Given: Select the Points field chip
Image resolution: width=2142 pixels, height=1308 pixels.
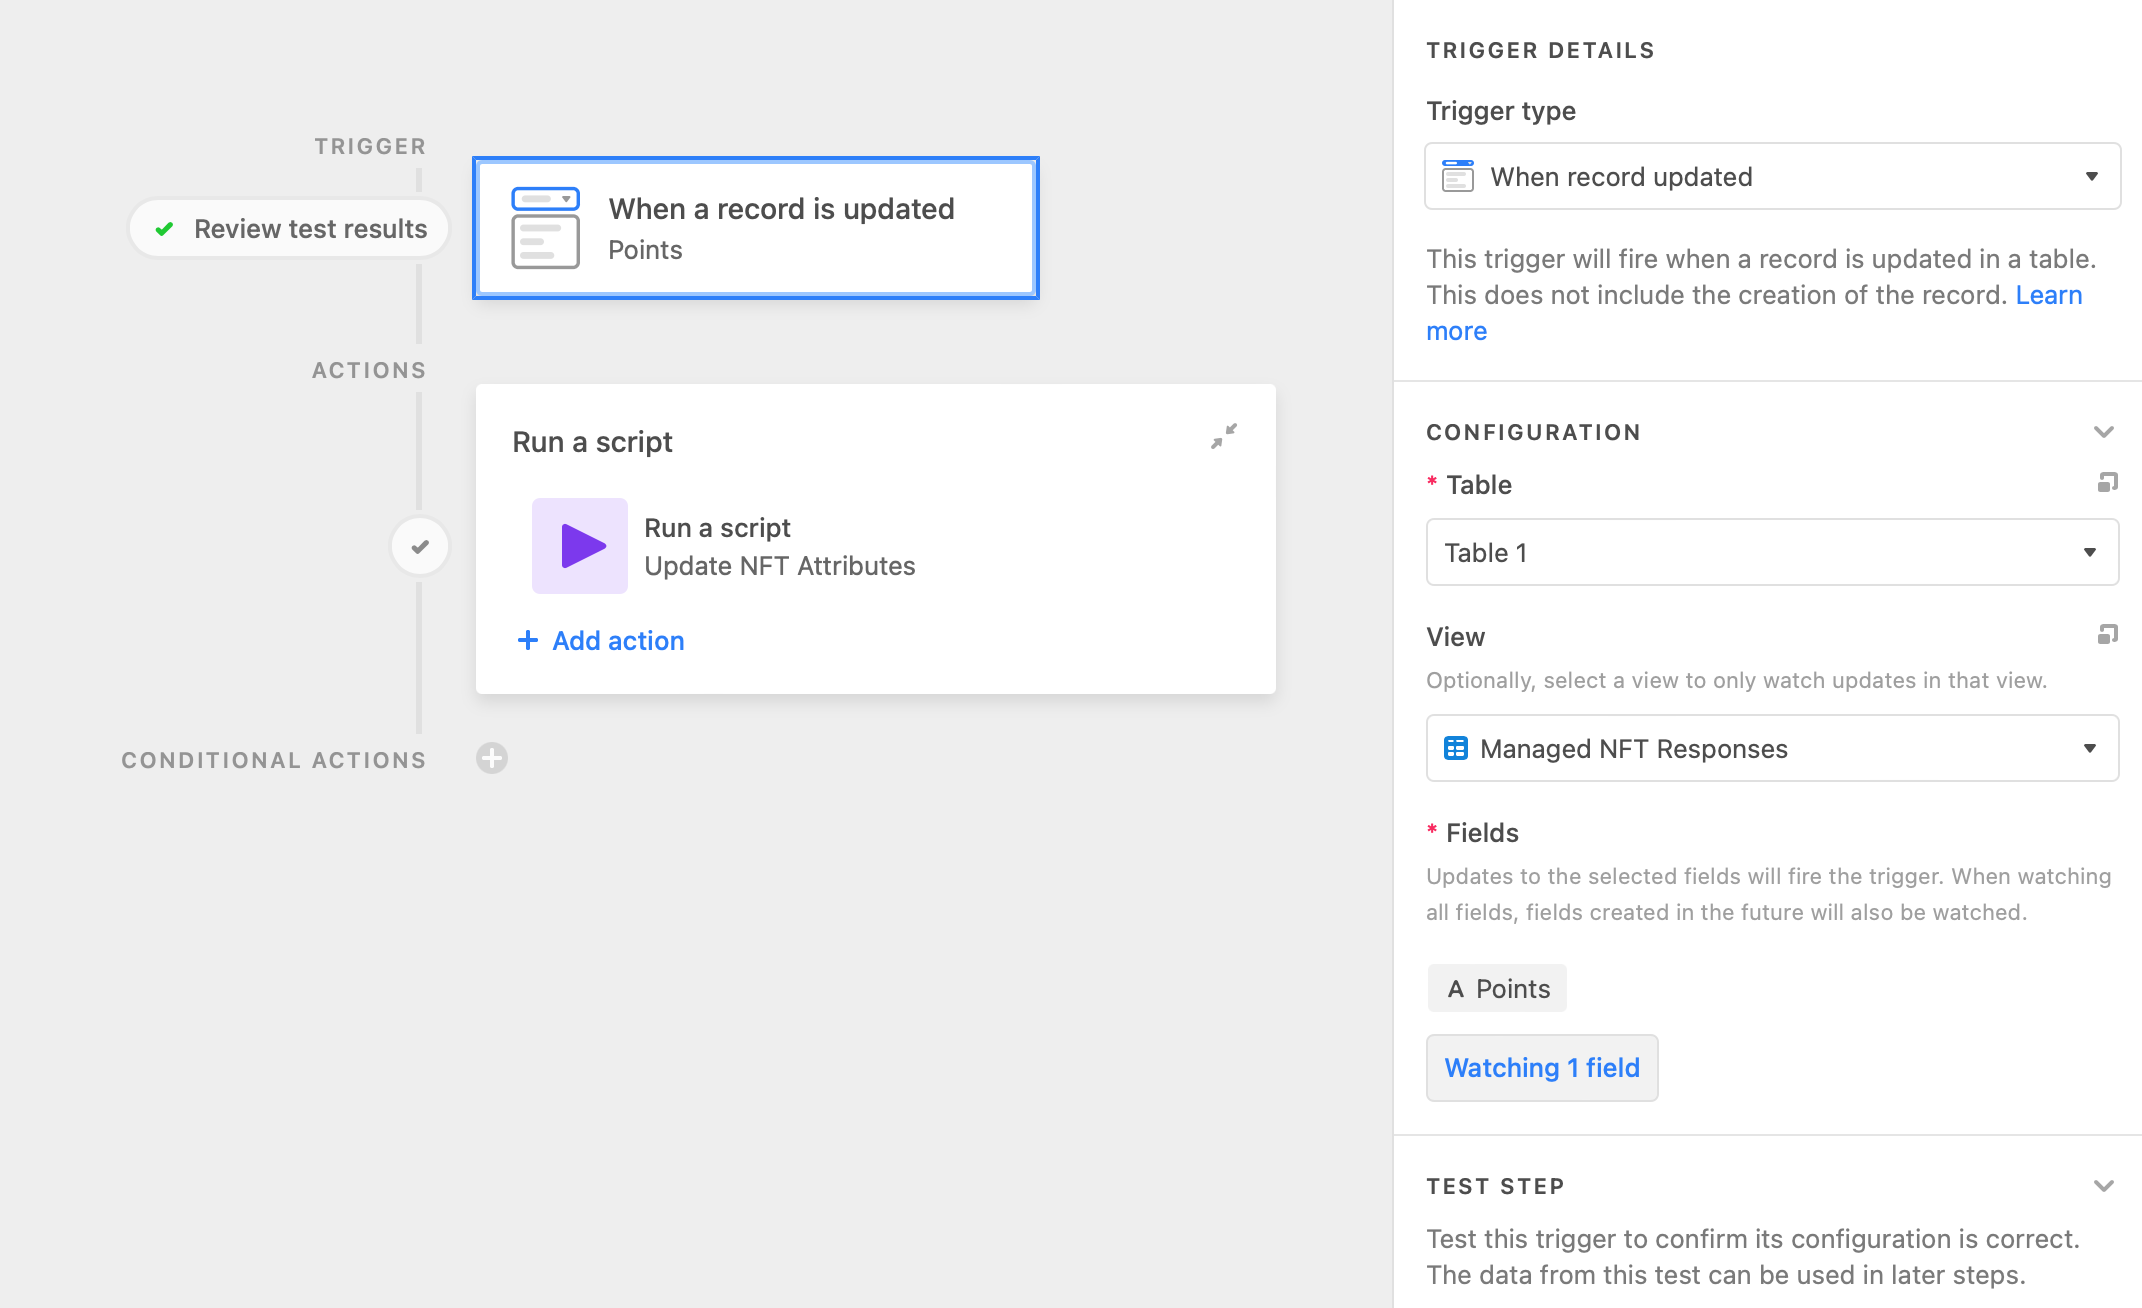Looking at the screenshot, I should point(1497,989).
